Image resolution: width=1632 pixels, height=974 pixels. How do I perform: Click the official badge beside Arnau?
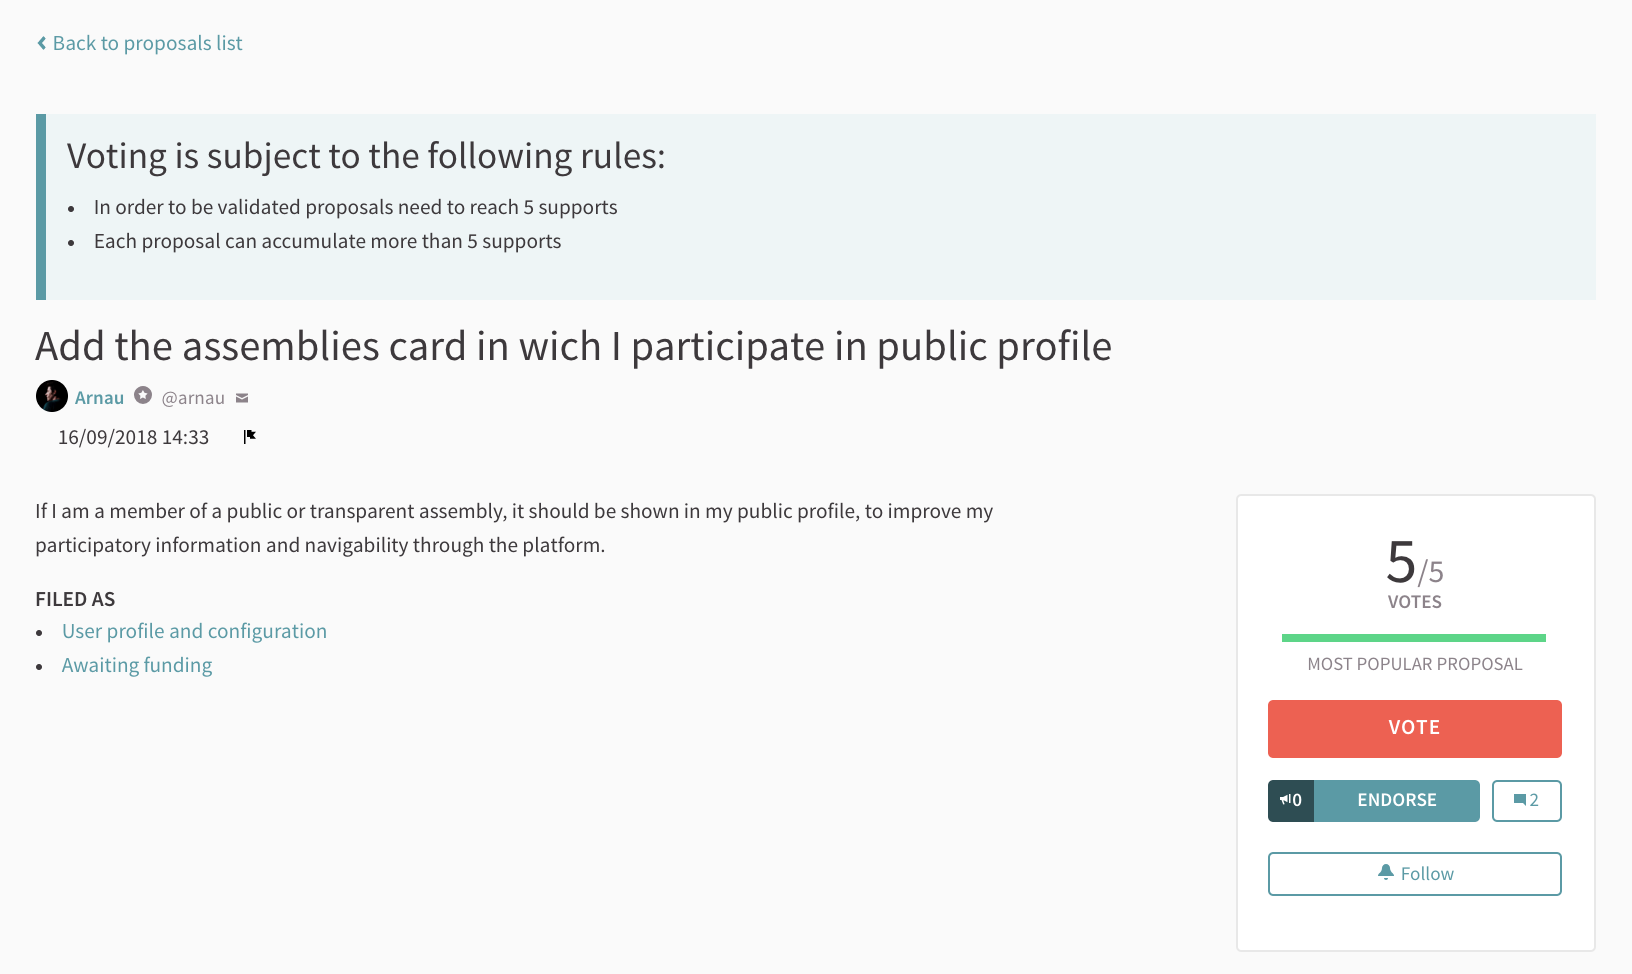tap(143, 395)
